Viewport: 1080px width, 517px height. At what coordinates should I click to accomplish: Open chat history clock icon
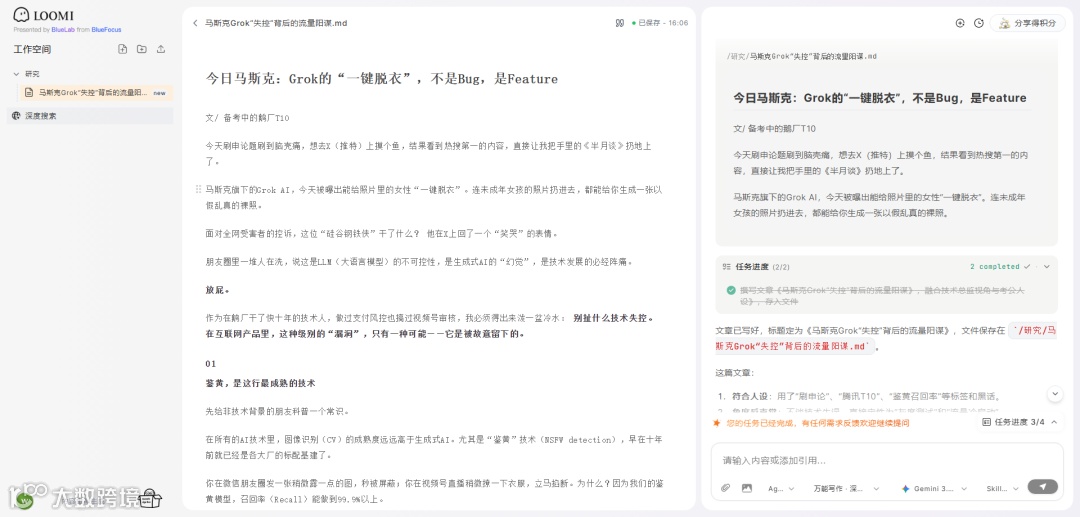point(979,23)
